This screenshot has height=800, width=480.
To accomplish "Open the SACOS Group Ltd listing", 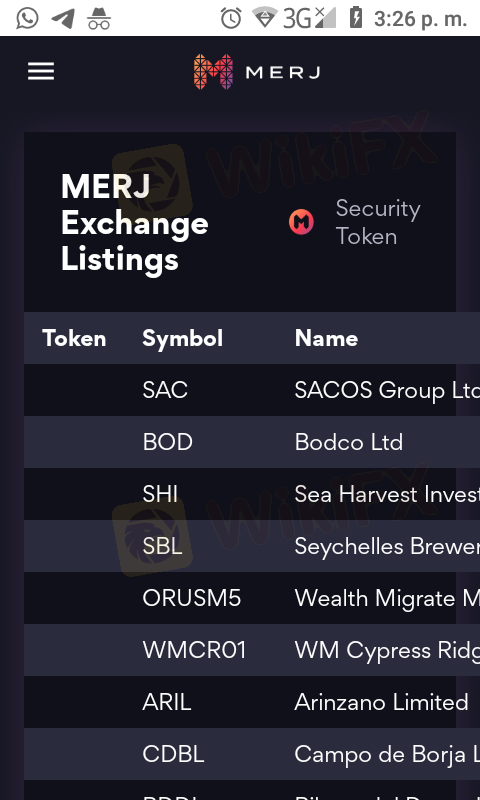I will (x=252, y=390).
